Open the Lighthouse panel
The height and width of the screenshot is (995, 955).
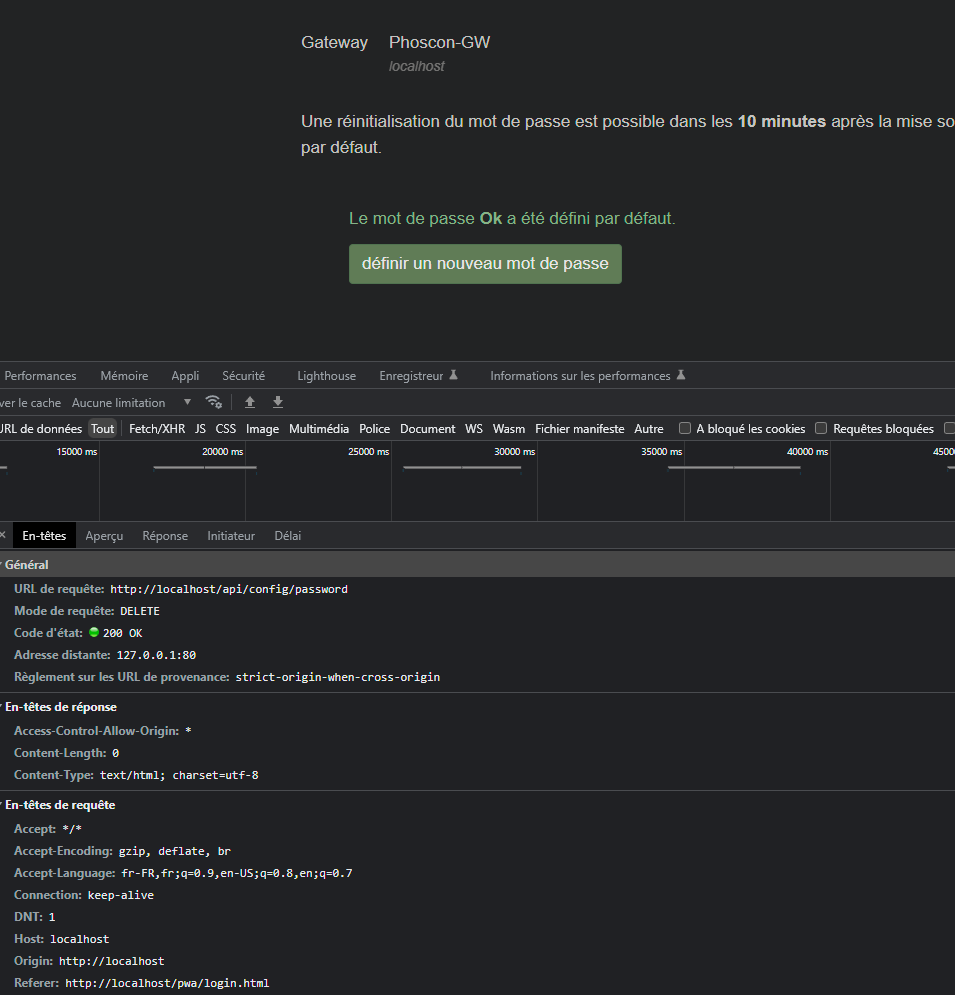pos(326,375)
